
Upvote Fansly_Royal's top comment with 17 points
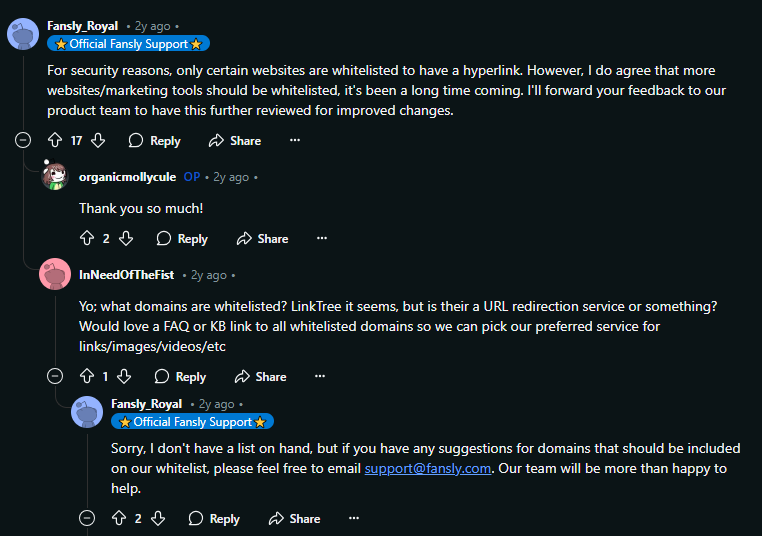(55, 140)
